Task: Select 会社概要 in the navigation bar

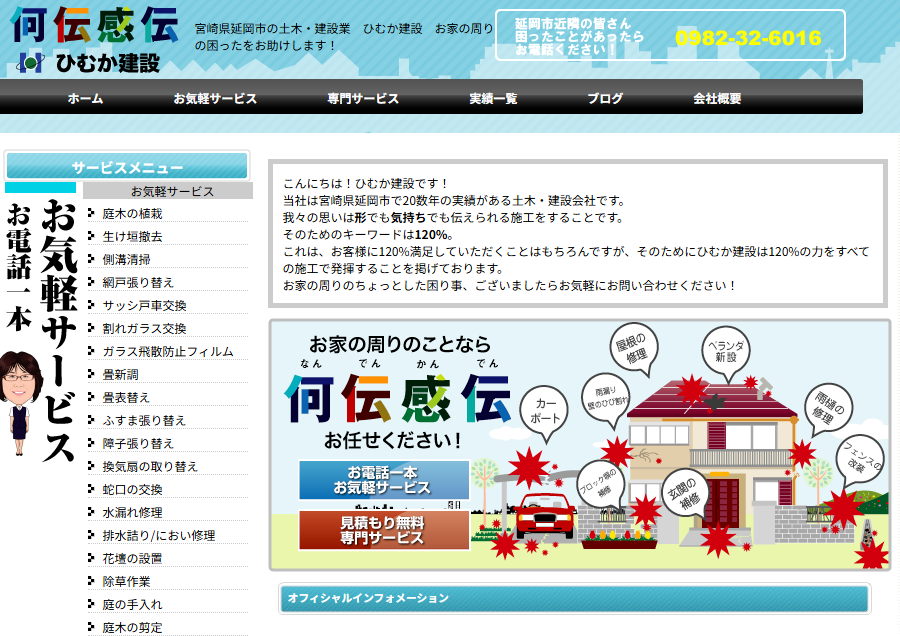Action: (717, 98)
